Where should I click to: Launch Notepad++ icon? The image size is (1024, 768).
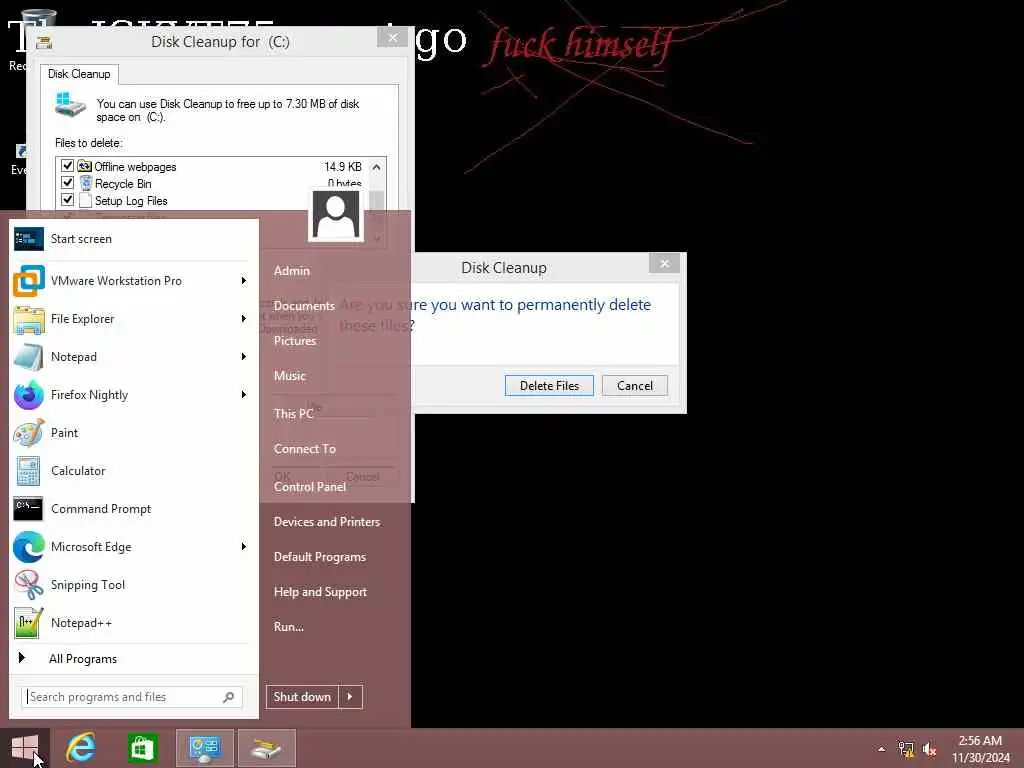pyautogui.click(x=29, y=623)
